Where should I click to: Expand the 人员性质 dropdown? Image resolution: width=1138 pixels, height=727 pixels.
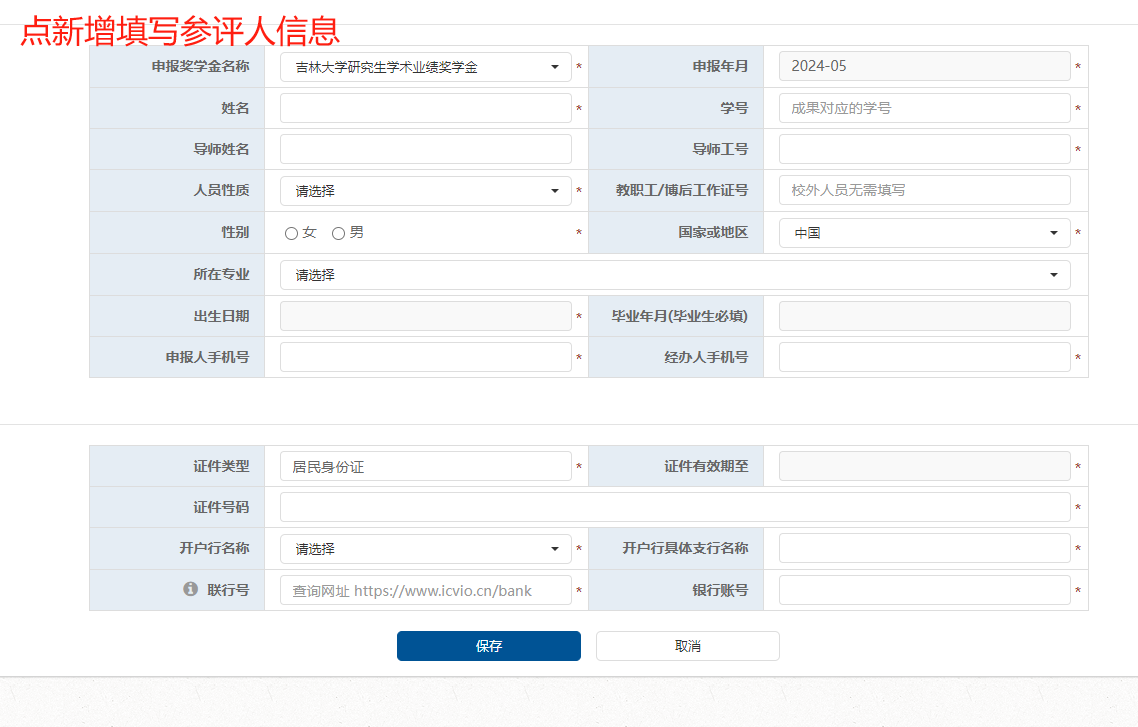pyautogui.click(x=425, y=191)
